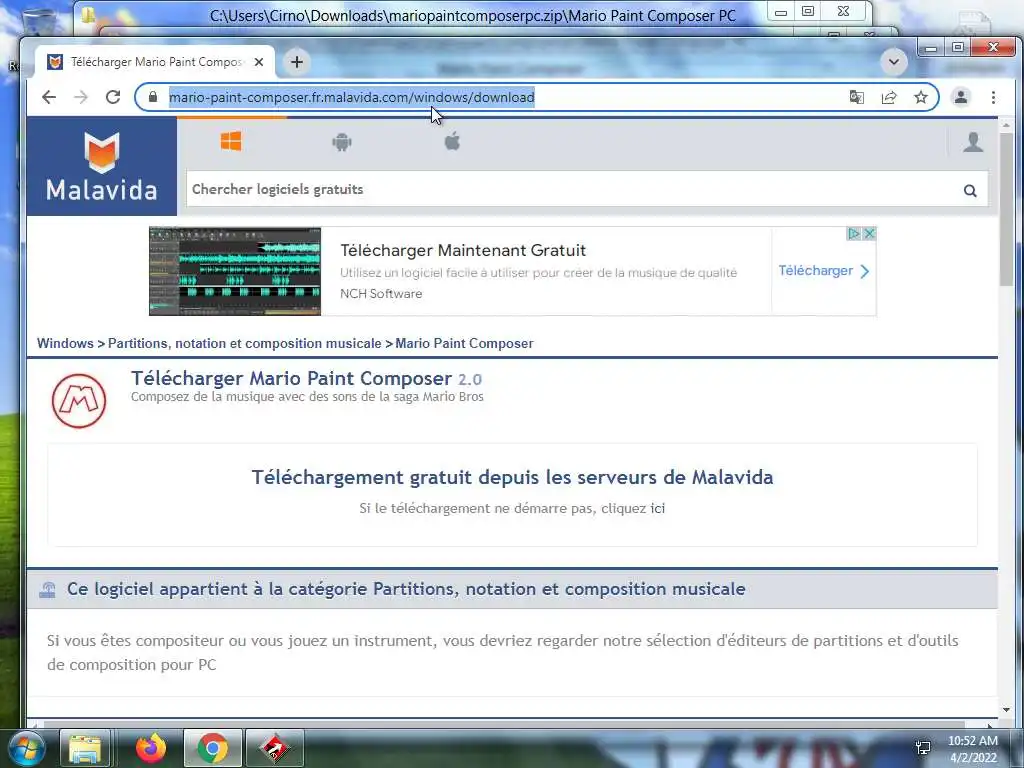Screen dimensions: 1024x768
Task: Close the Télécharger Mario Paint tab
Action: [x=259, y=62]
